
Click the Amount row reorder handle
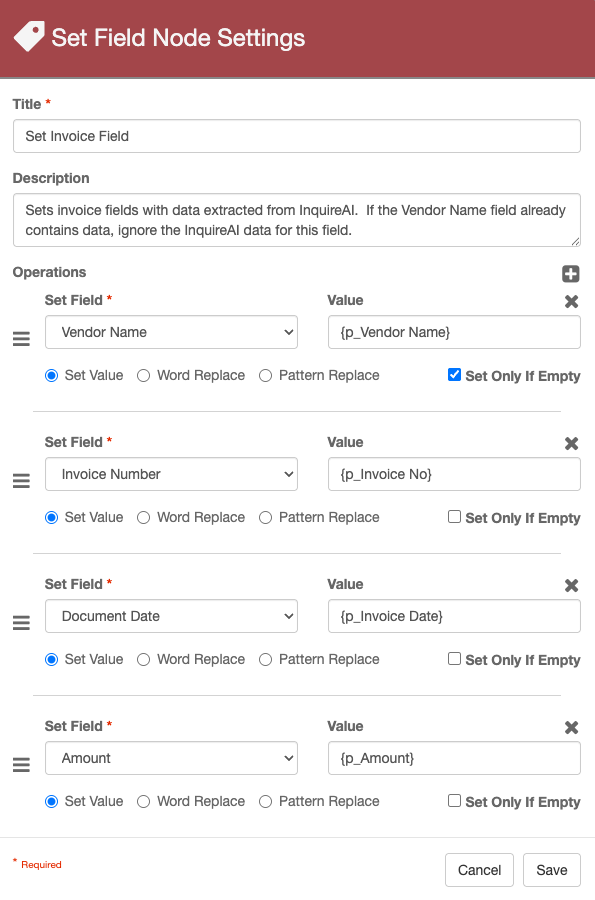pos(21,765)
